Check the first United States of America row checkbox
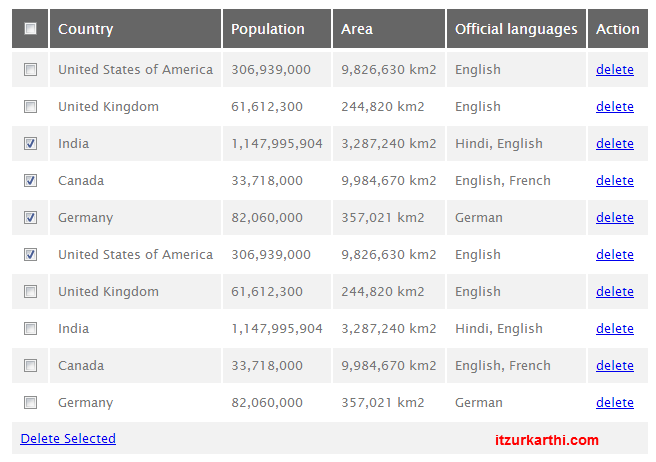 [x=30, y=70]
